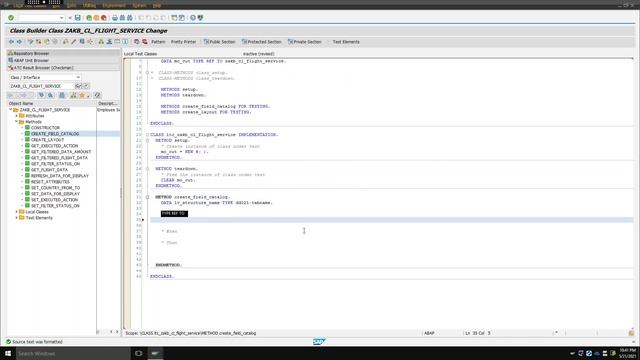Image resolution: width=640 pixels, height=360 pixels.
Task: Collapse the ZAKB_CL_FLIGHT_SERVICE root node
Action: coord(11,110)
